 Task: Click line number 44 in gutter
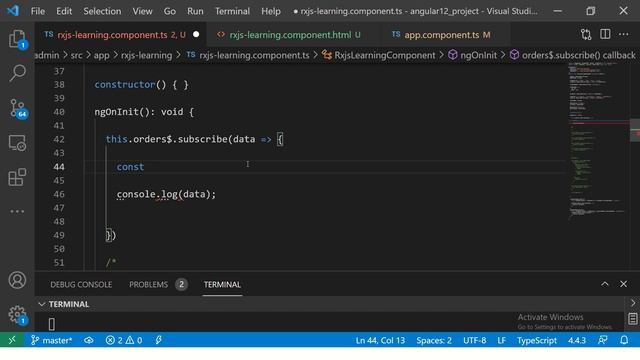click(59, 167)
